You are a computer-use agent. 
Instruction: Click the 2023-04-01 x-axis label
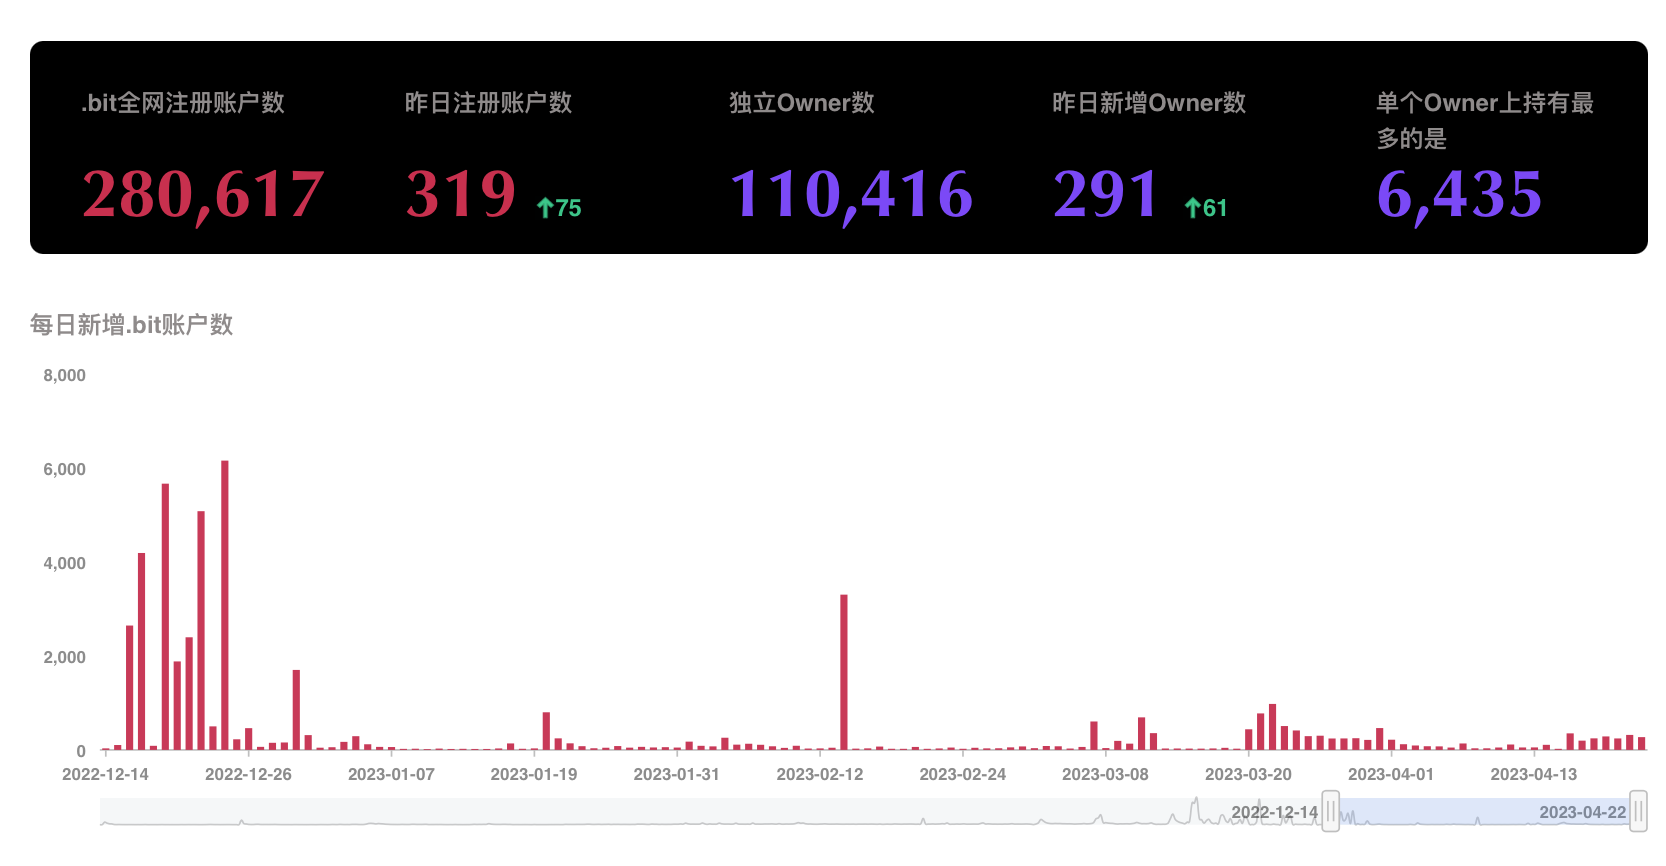1390,774
